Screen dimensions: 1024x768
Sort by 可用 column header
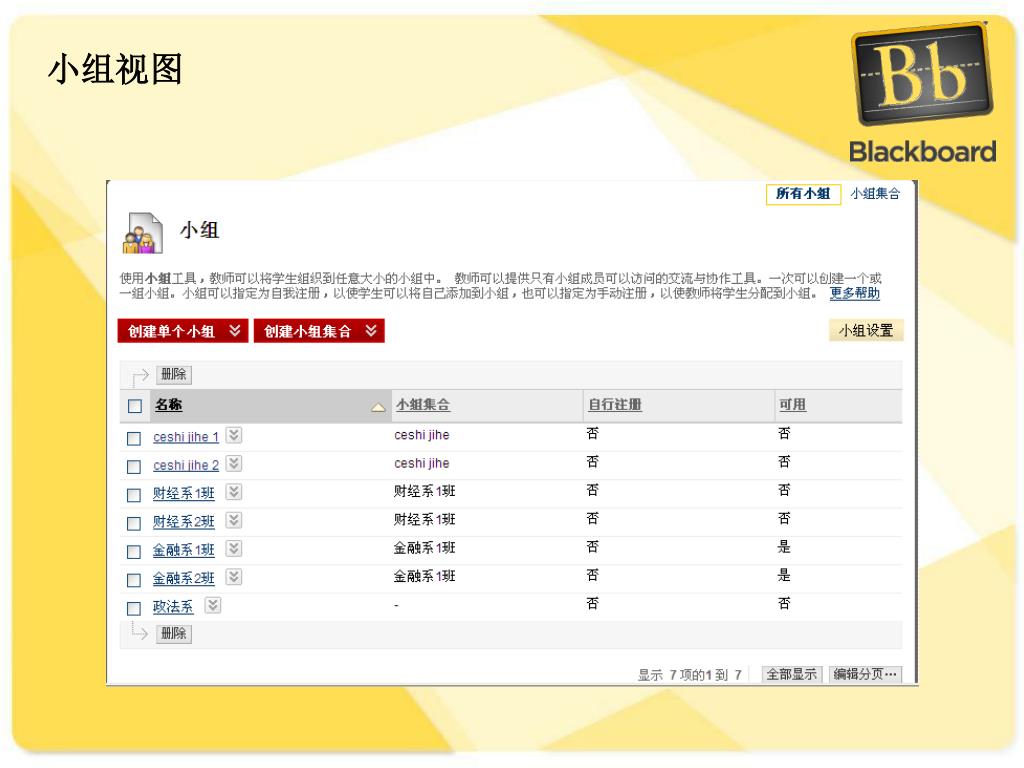(x=792, y=405)
